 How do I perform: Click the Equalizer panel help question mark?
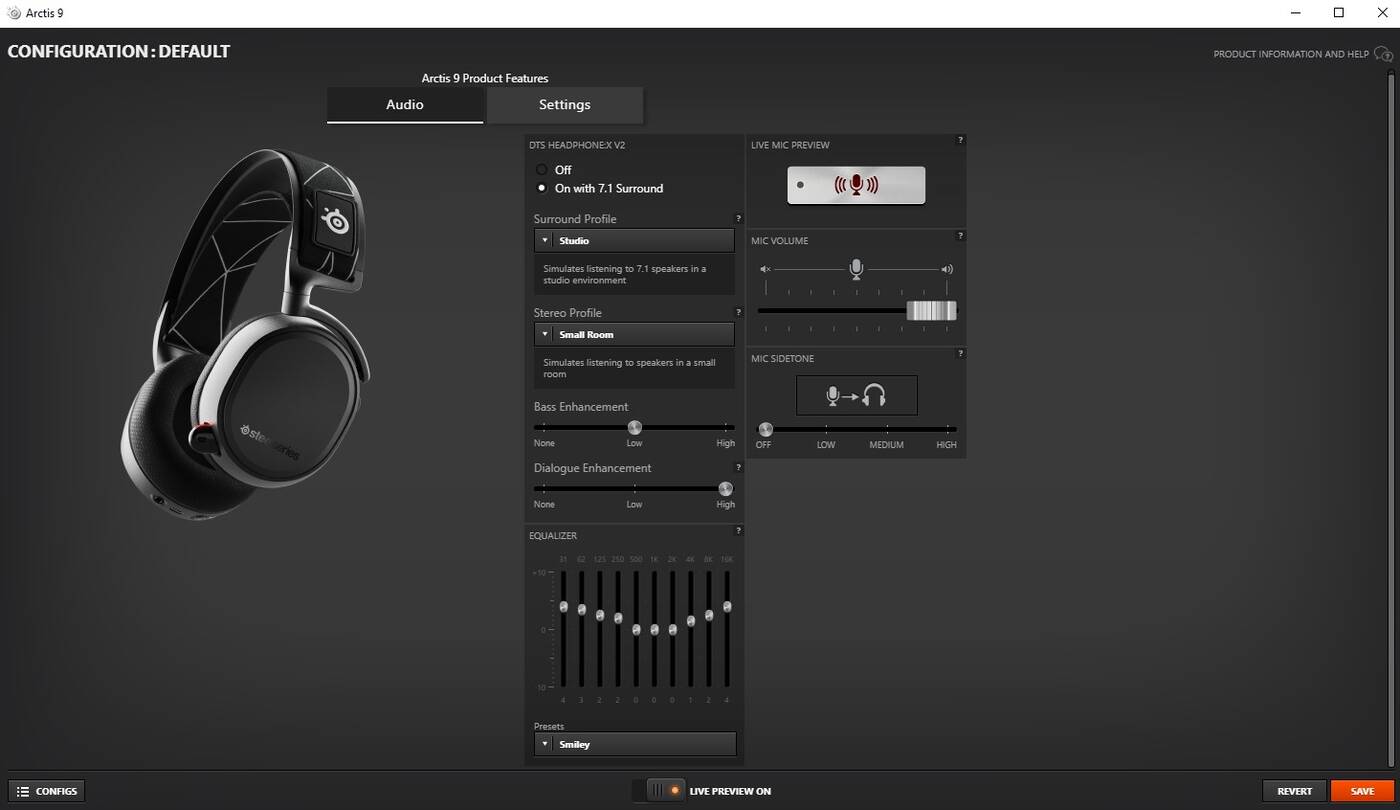(739, 531)
